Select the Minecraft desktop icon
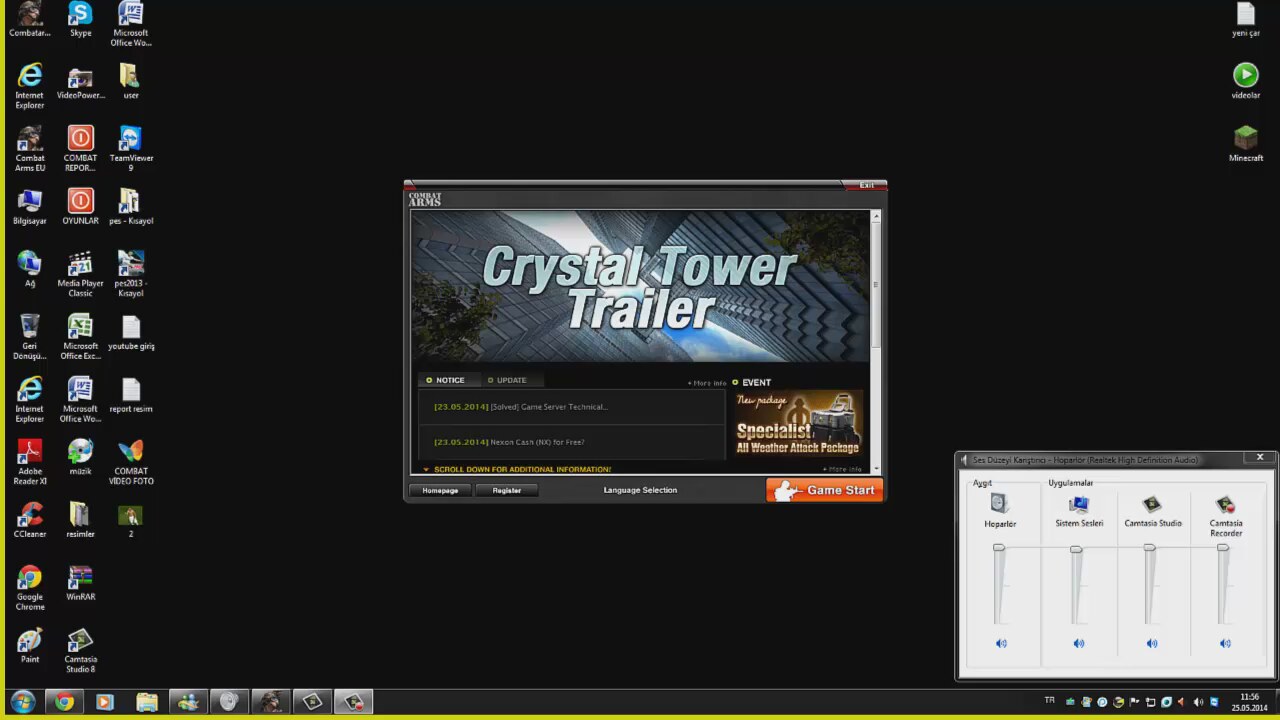The height and width of the screenshot is (720, 1280). click(x=1245, y=145)
